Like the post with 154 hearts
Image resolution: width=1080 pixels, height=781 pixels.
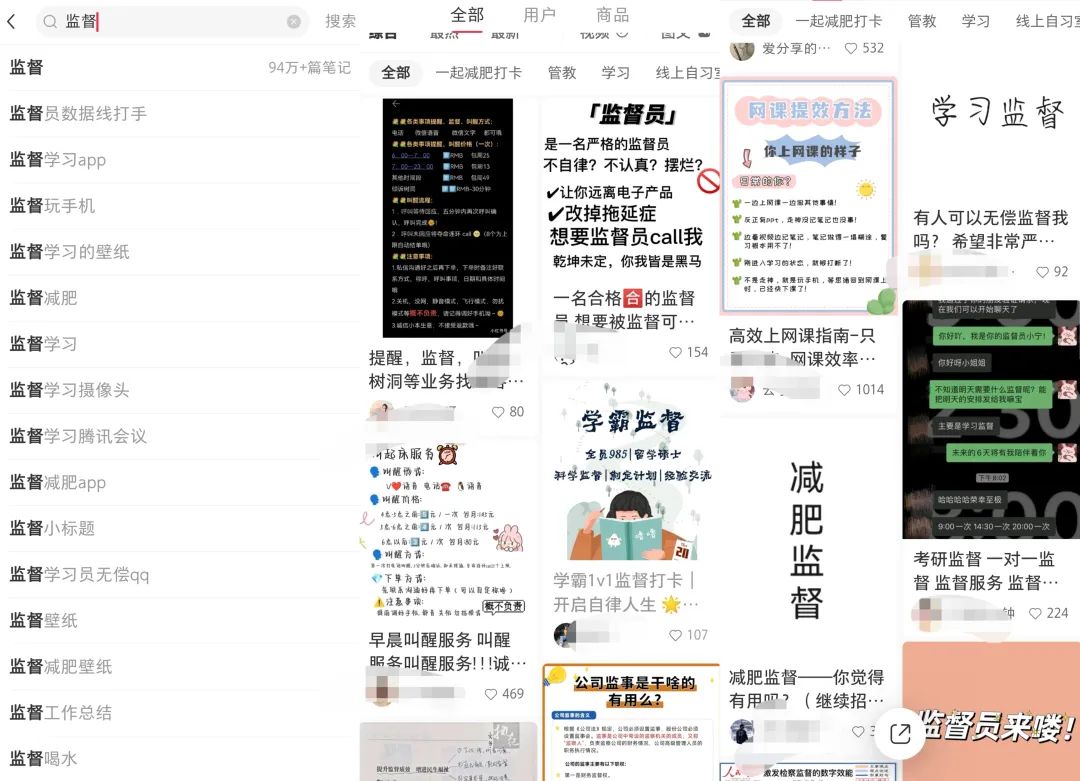pos(676,352)
